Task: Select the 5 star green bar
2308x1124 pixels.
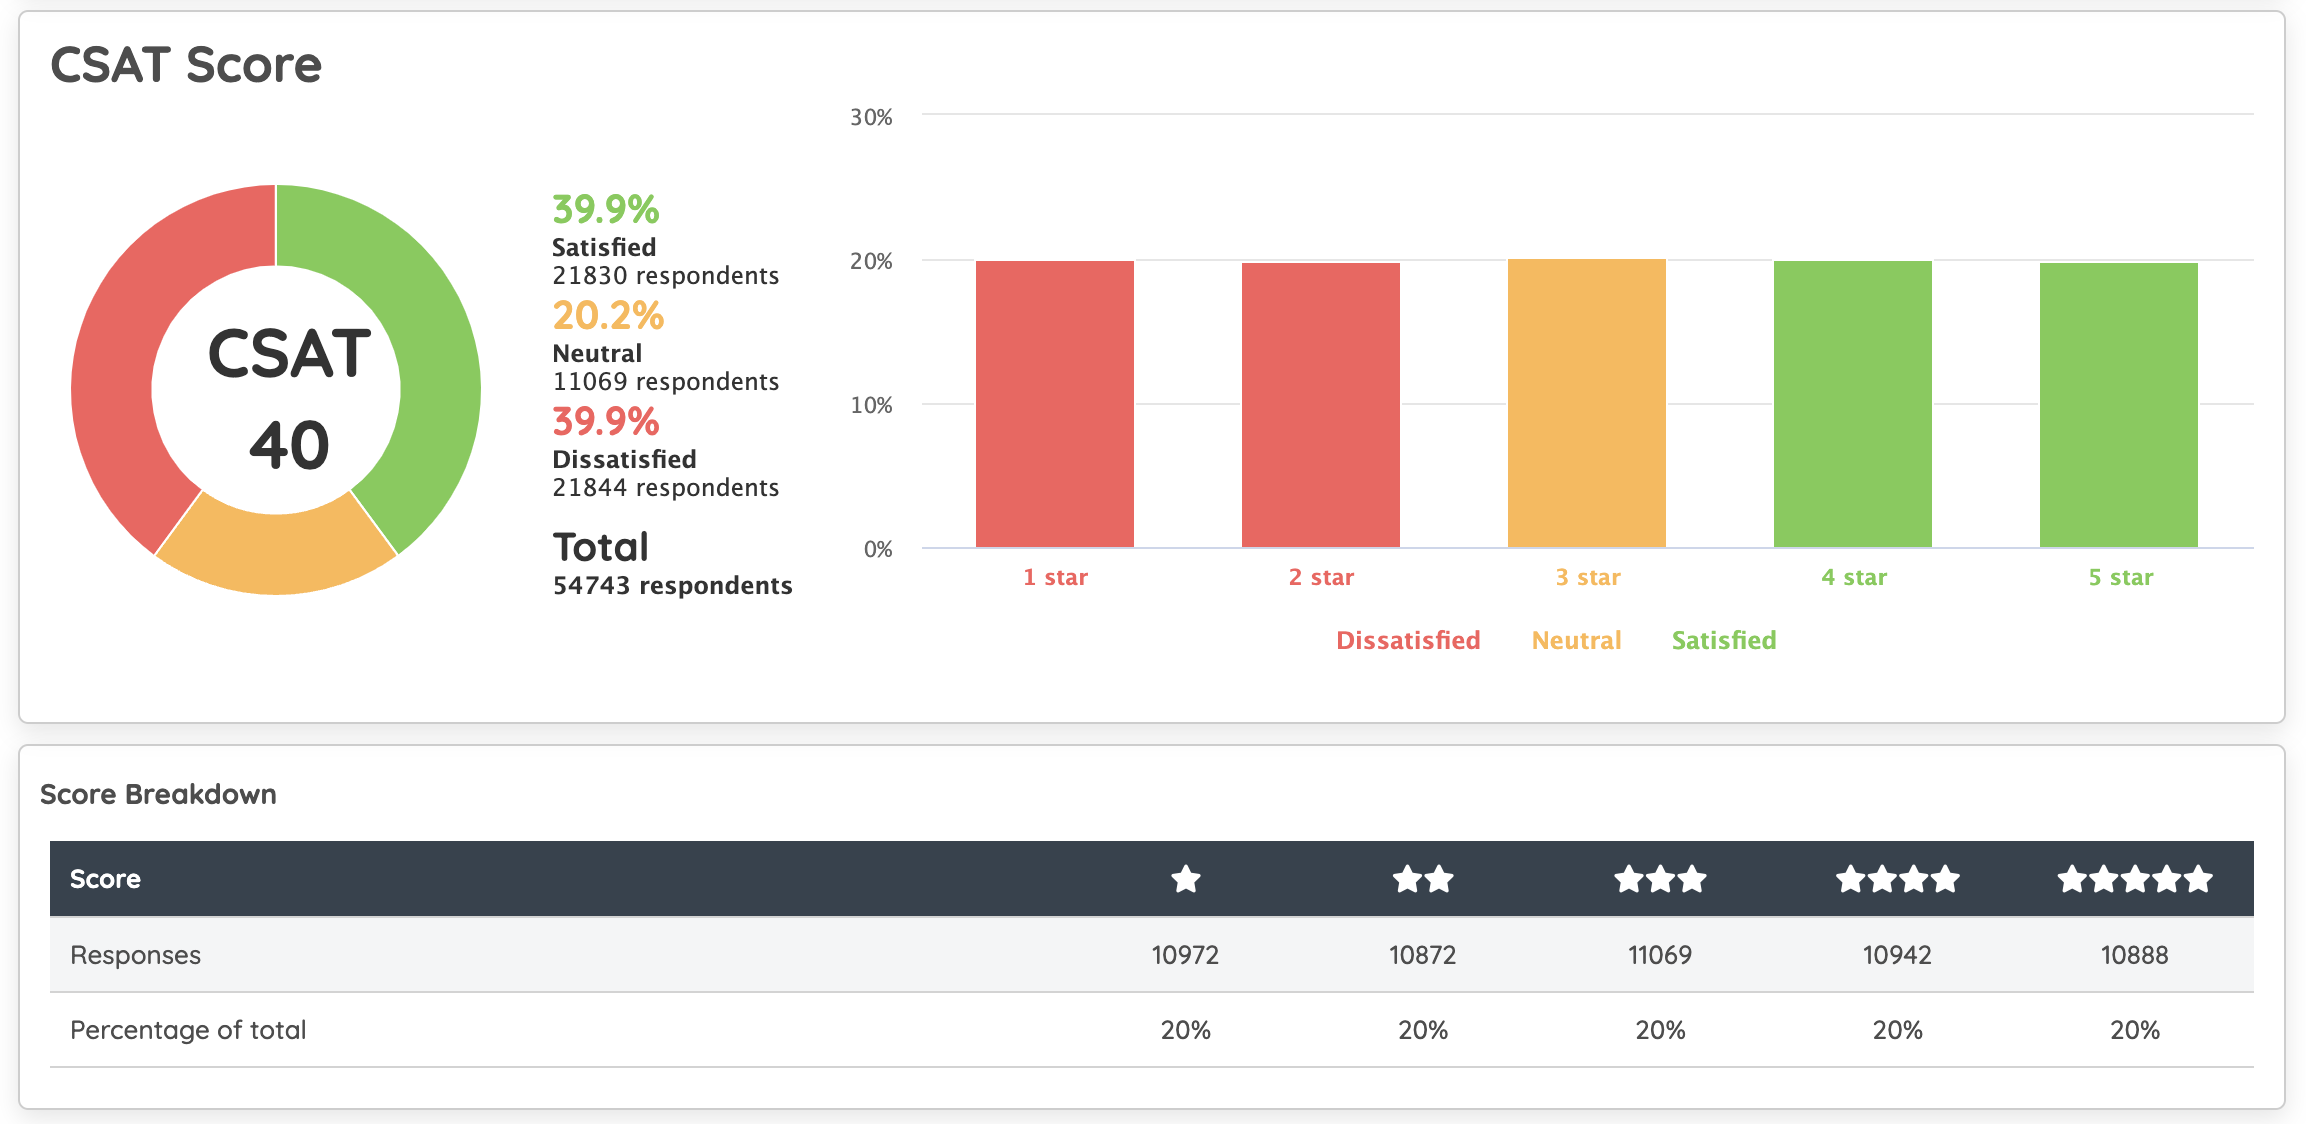Action: point(2119,405)
